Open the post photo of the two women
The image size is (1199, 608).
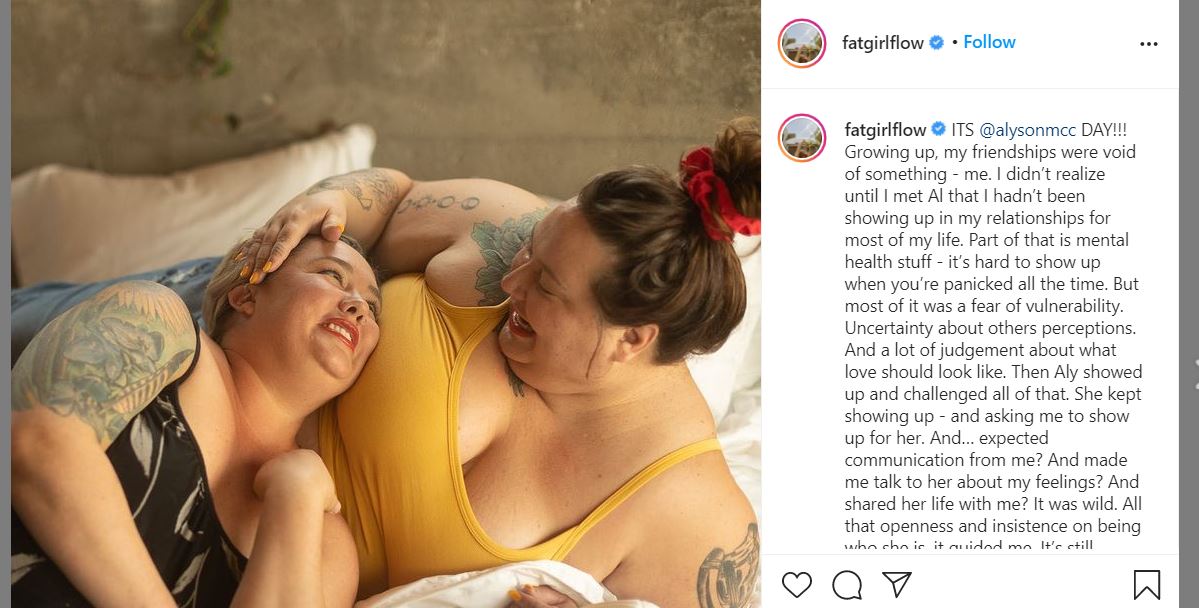[x=385, y=304]
